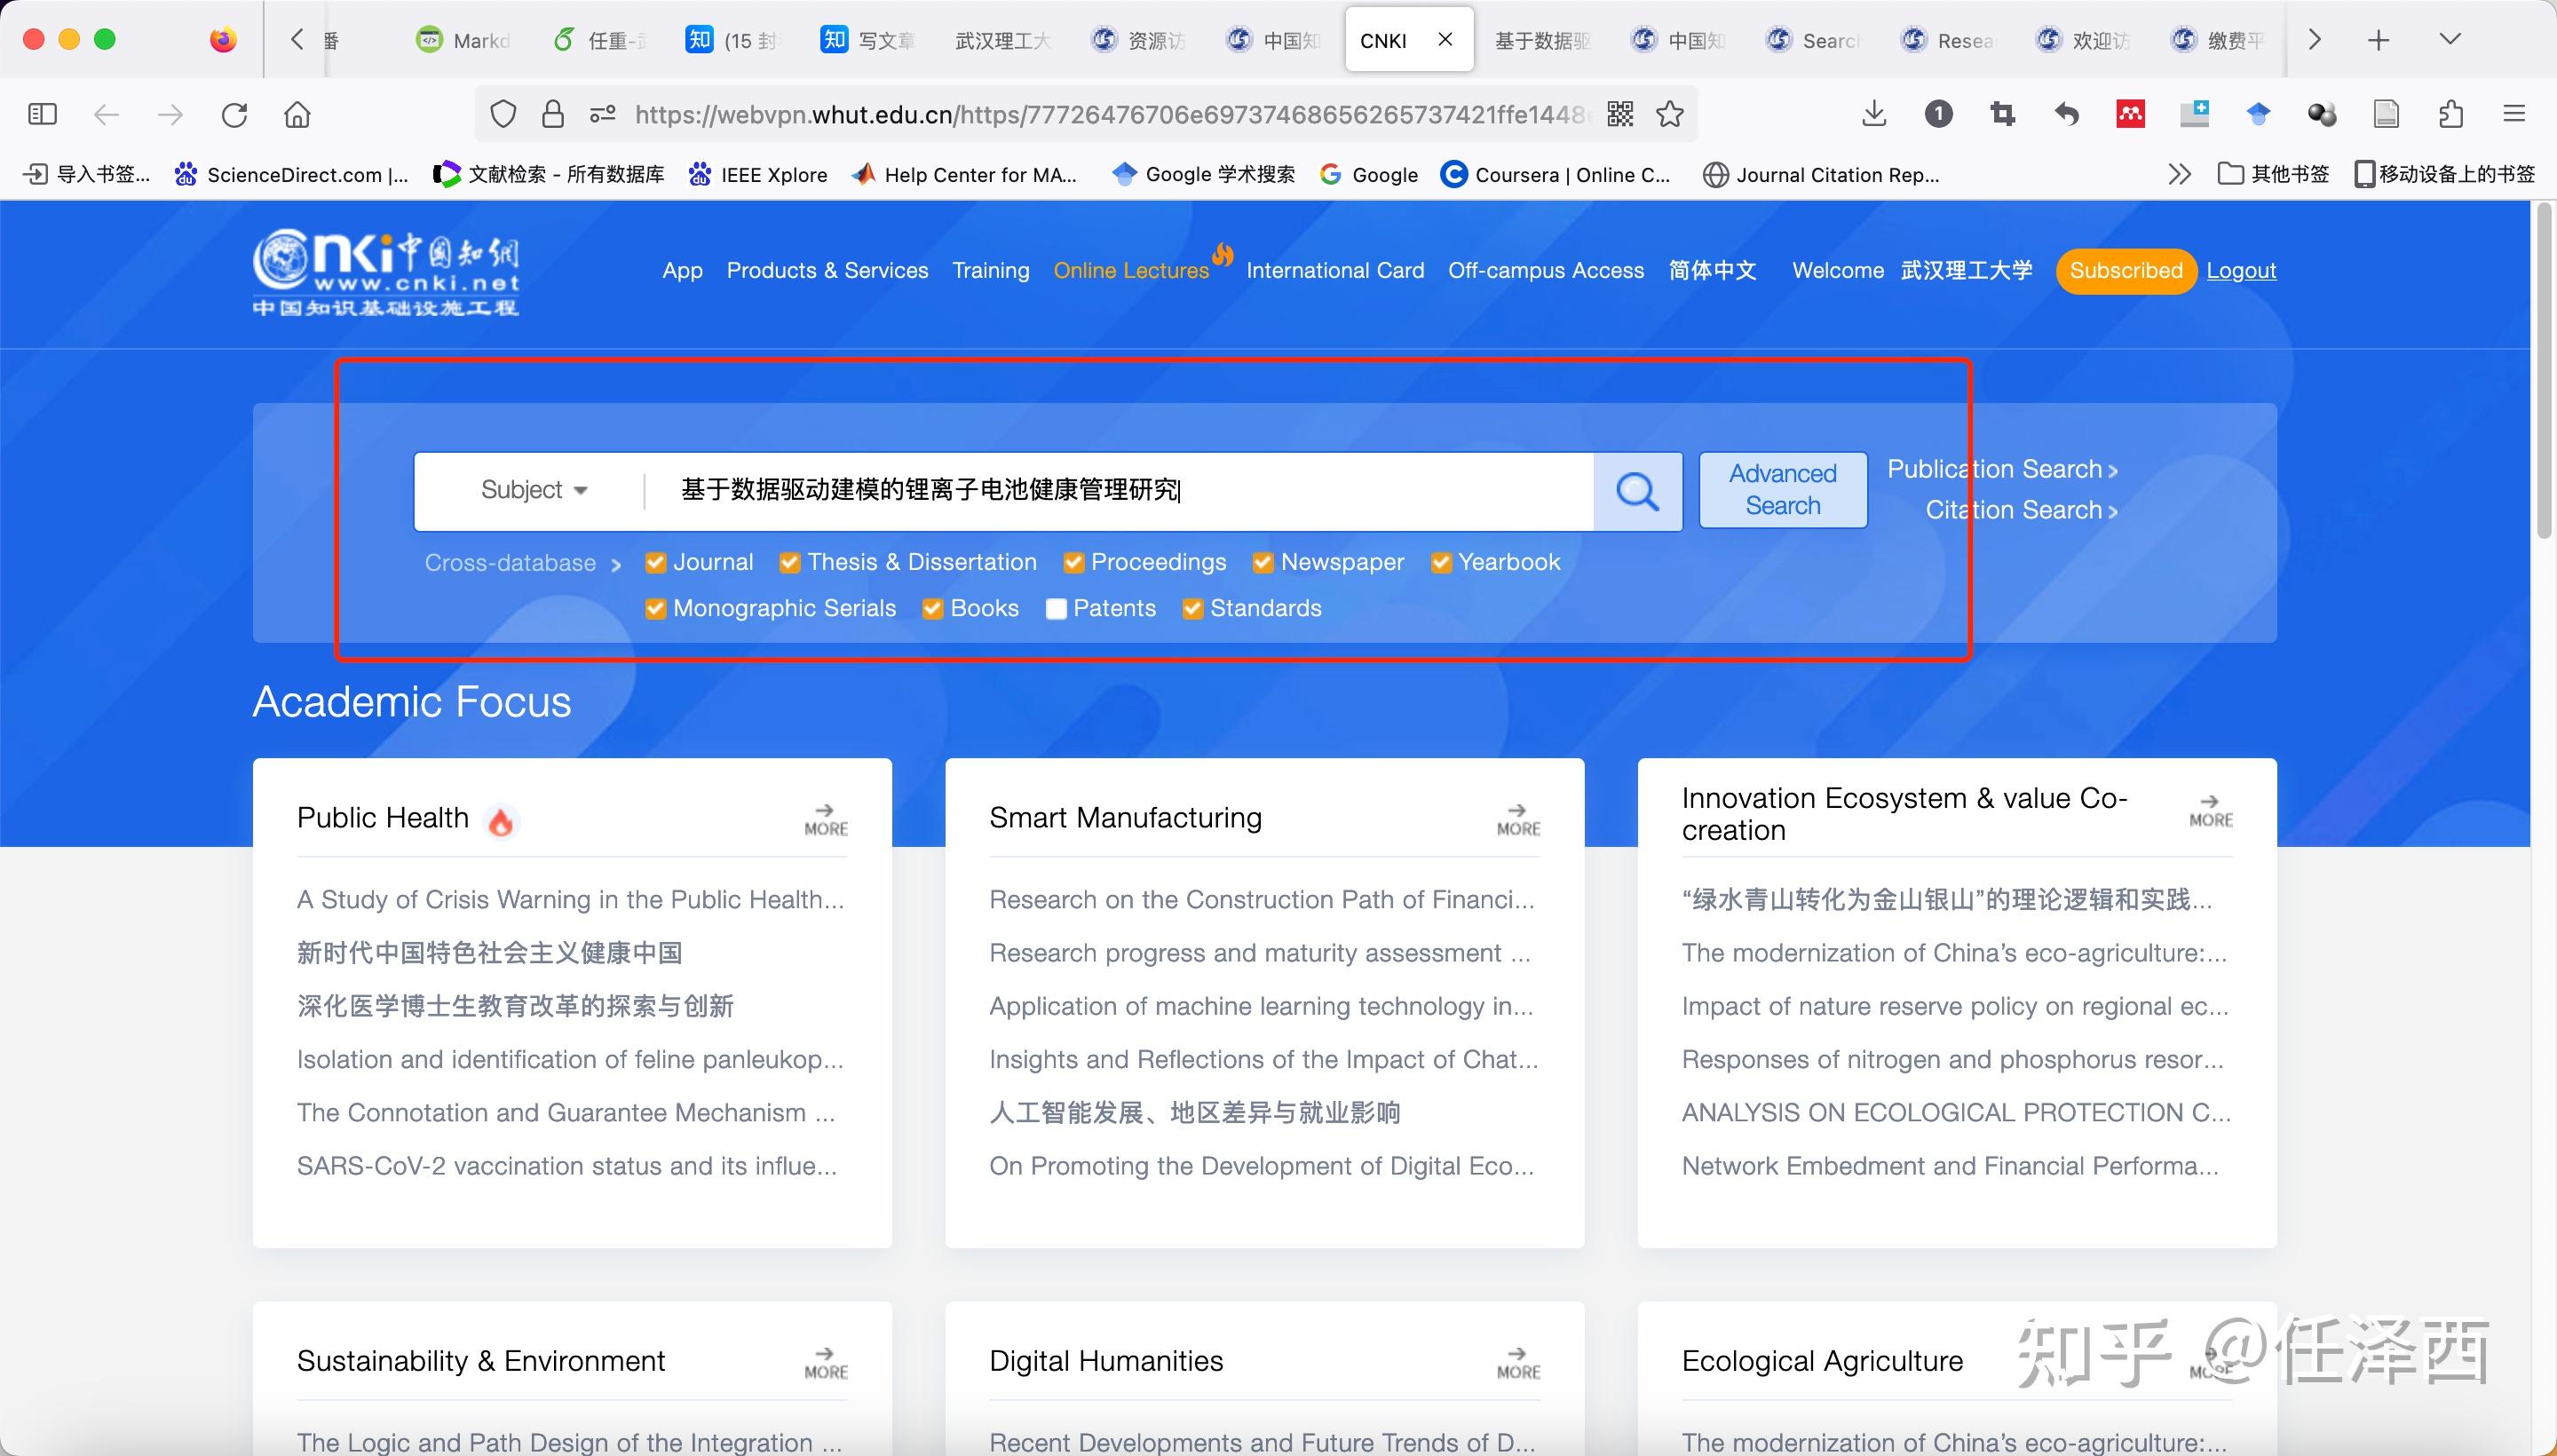
Task: Click the tracking protection shield icon
Action: pos(503,115)
